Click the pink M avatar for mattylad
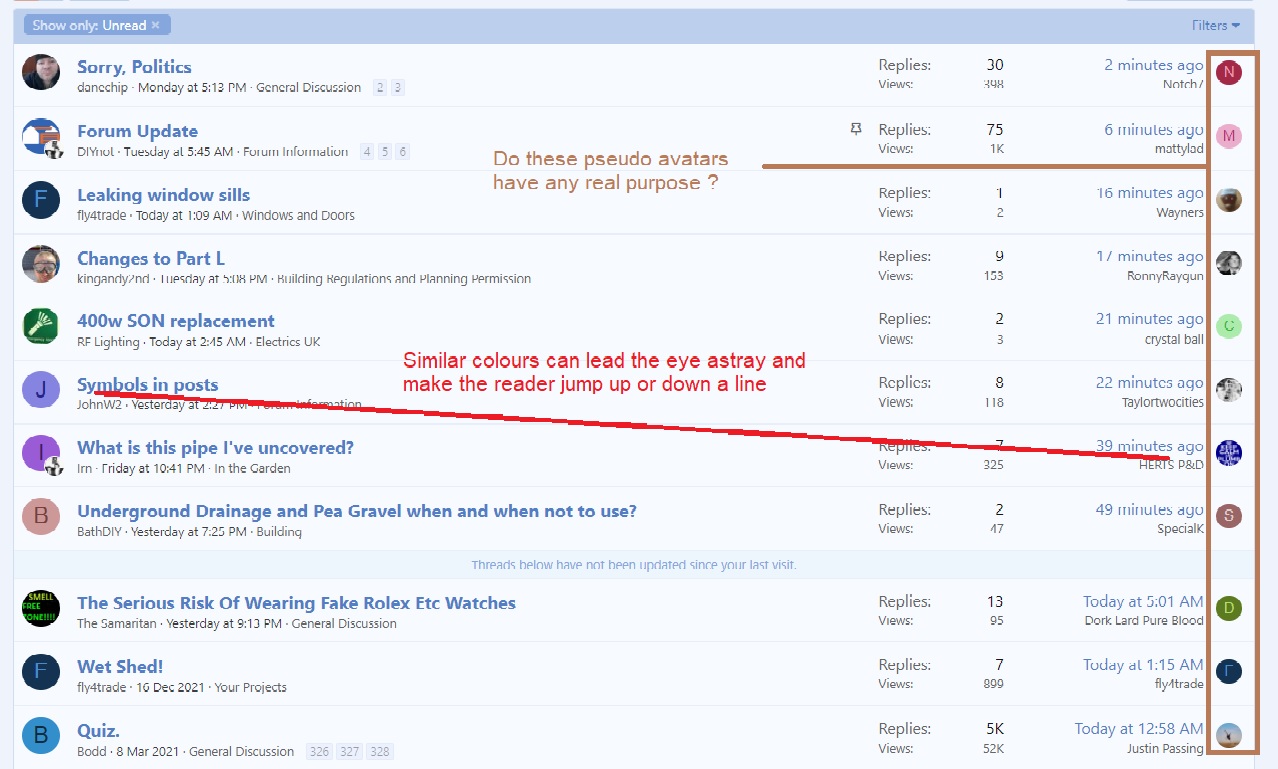Image resolution: width=1278 pixels, height=769 pixels. coord(1228,136)
